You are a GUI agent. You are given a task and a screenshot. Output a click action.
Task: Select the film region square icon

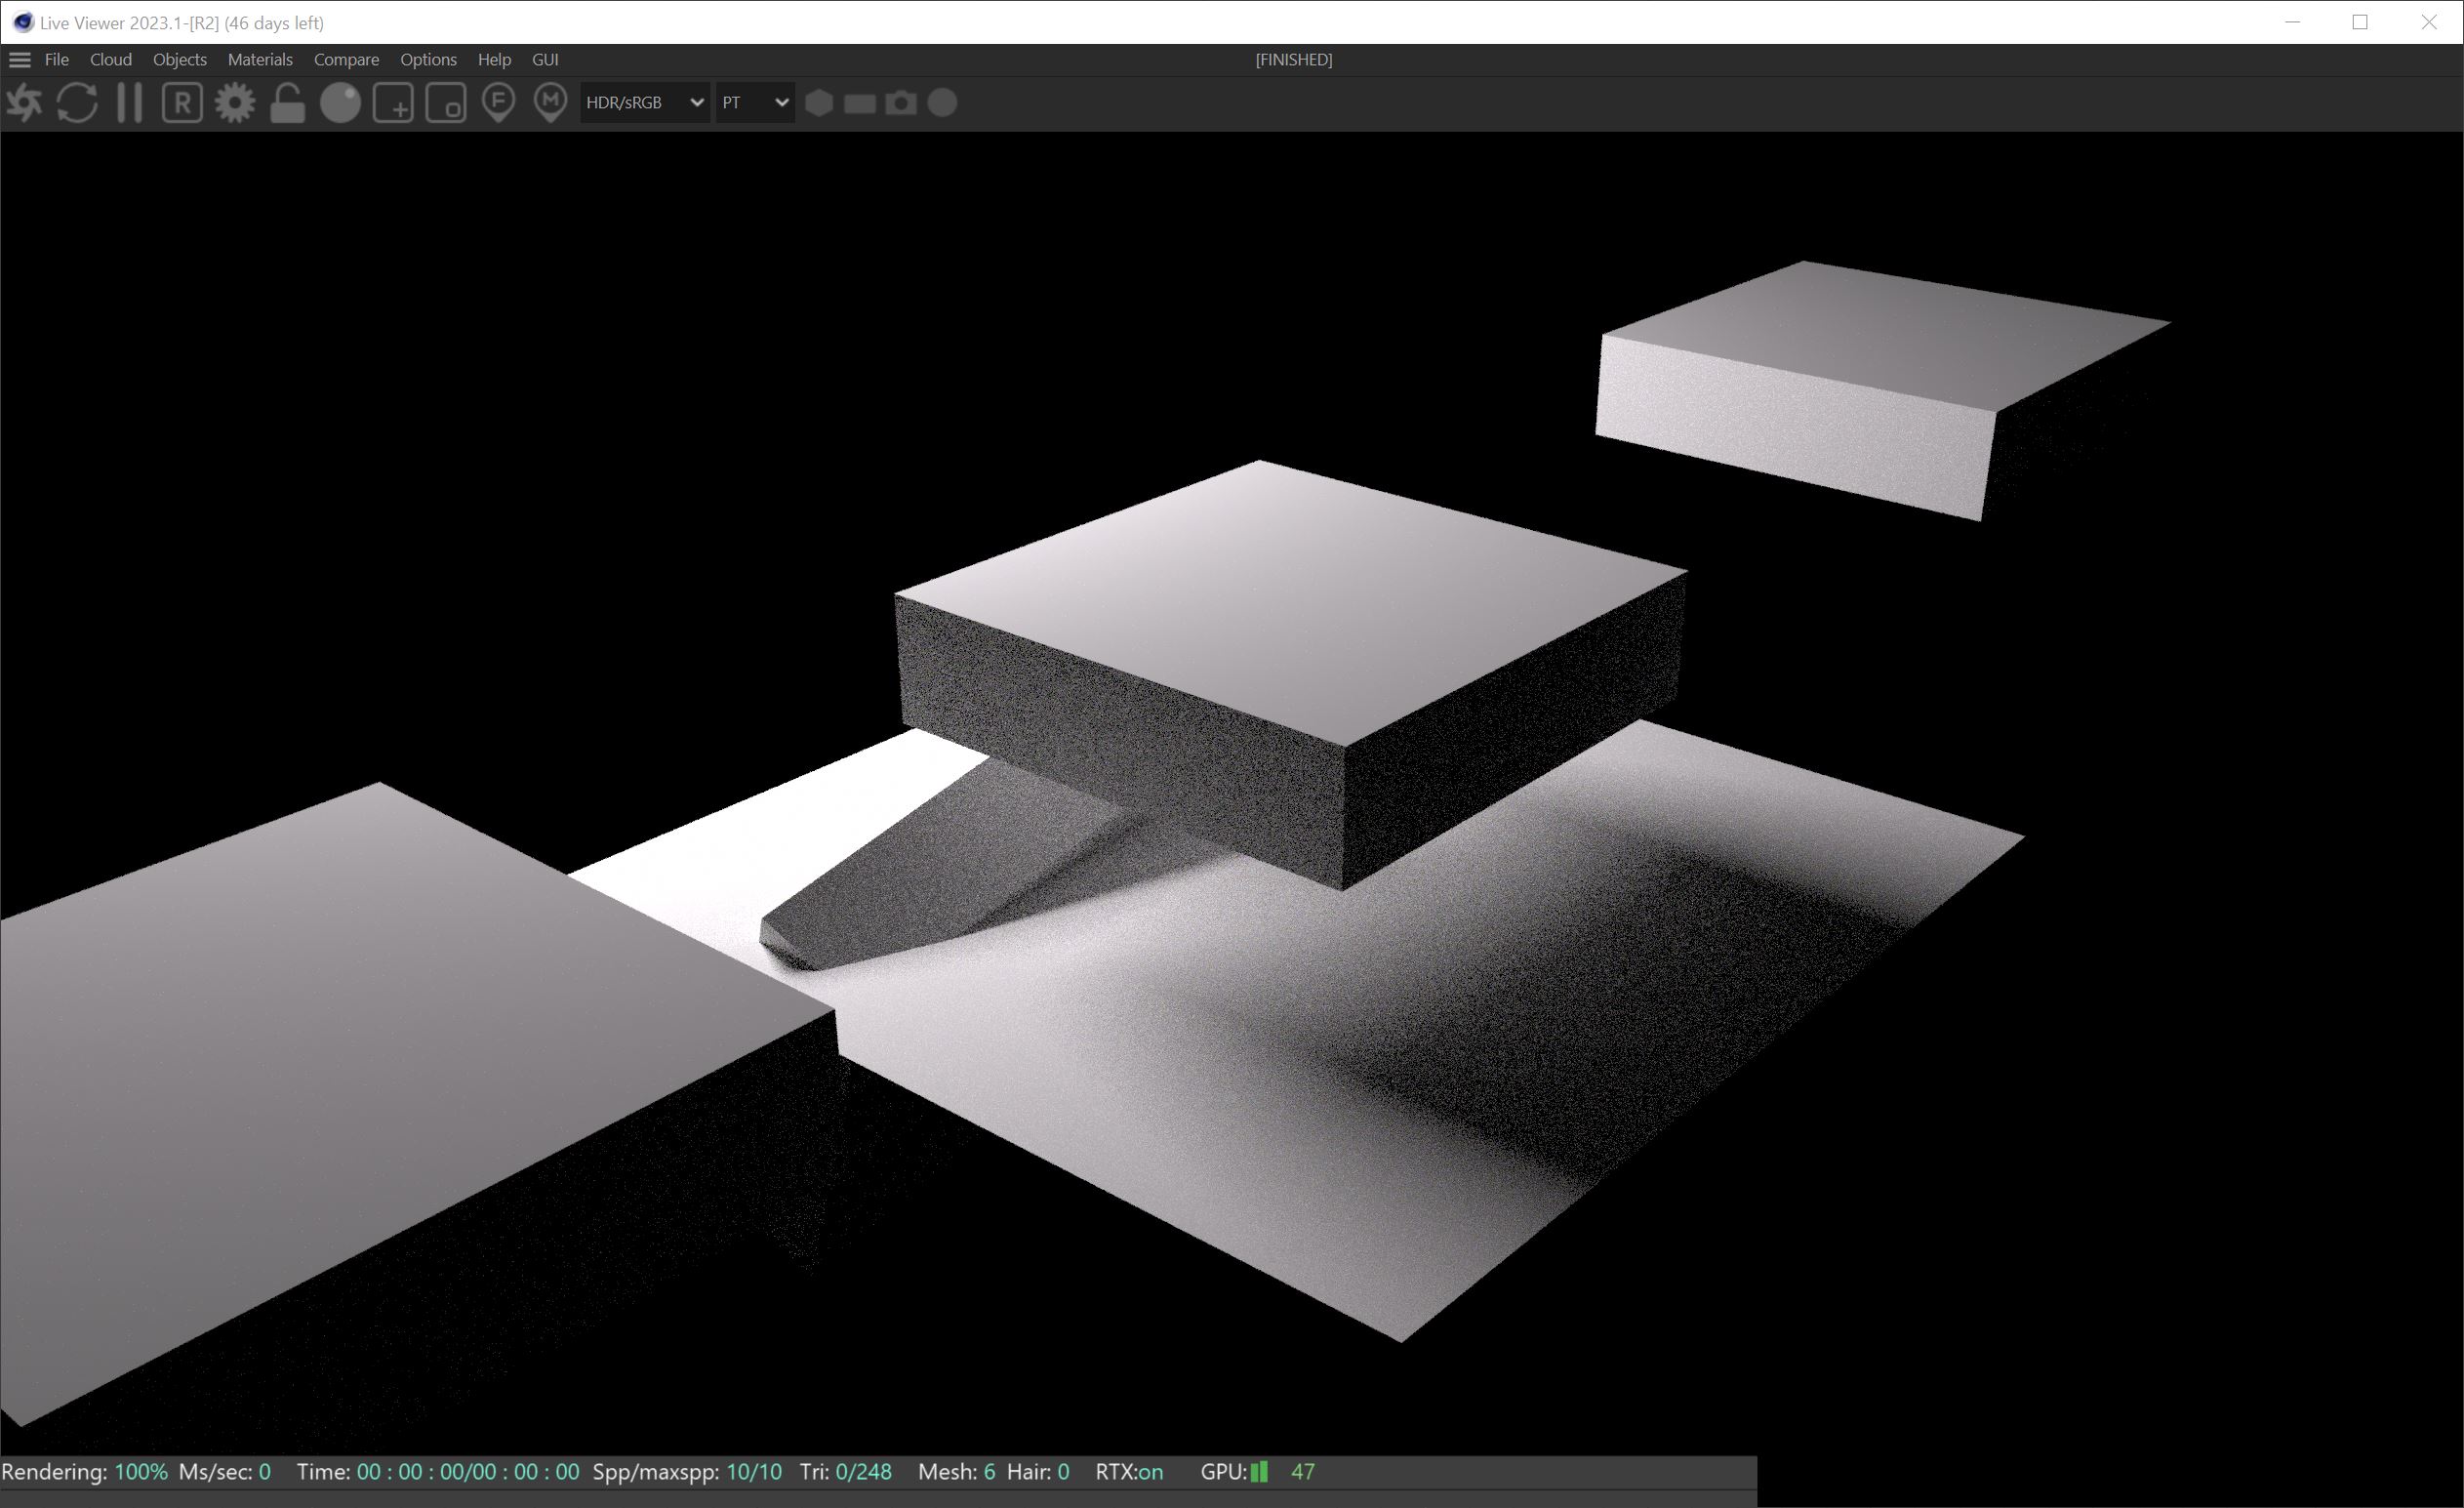pyautogui.click(x=446, y=103)
